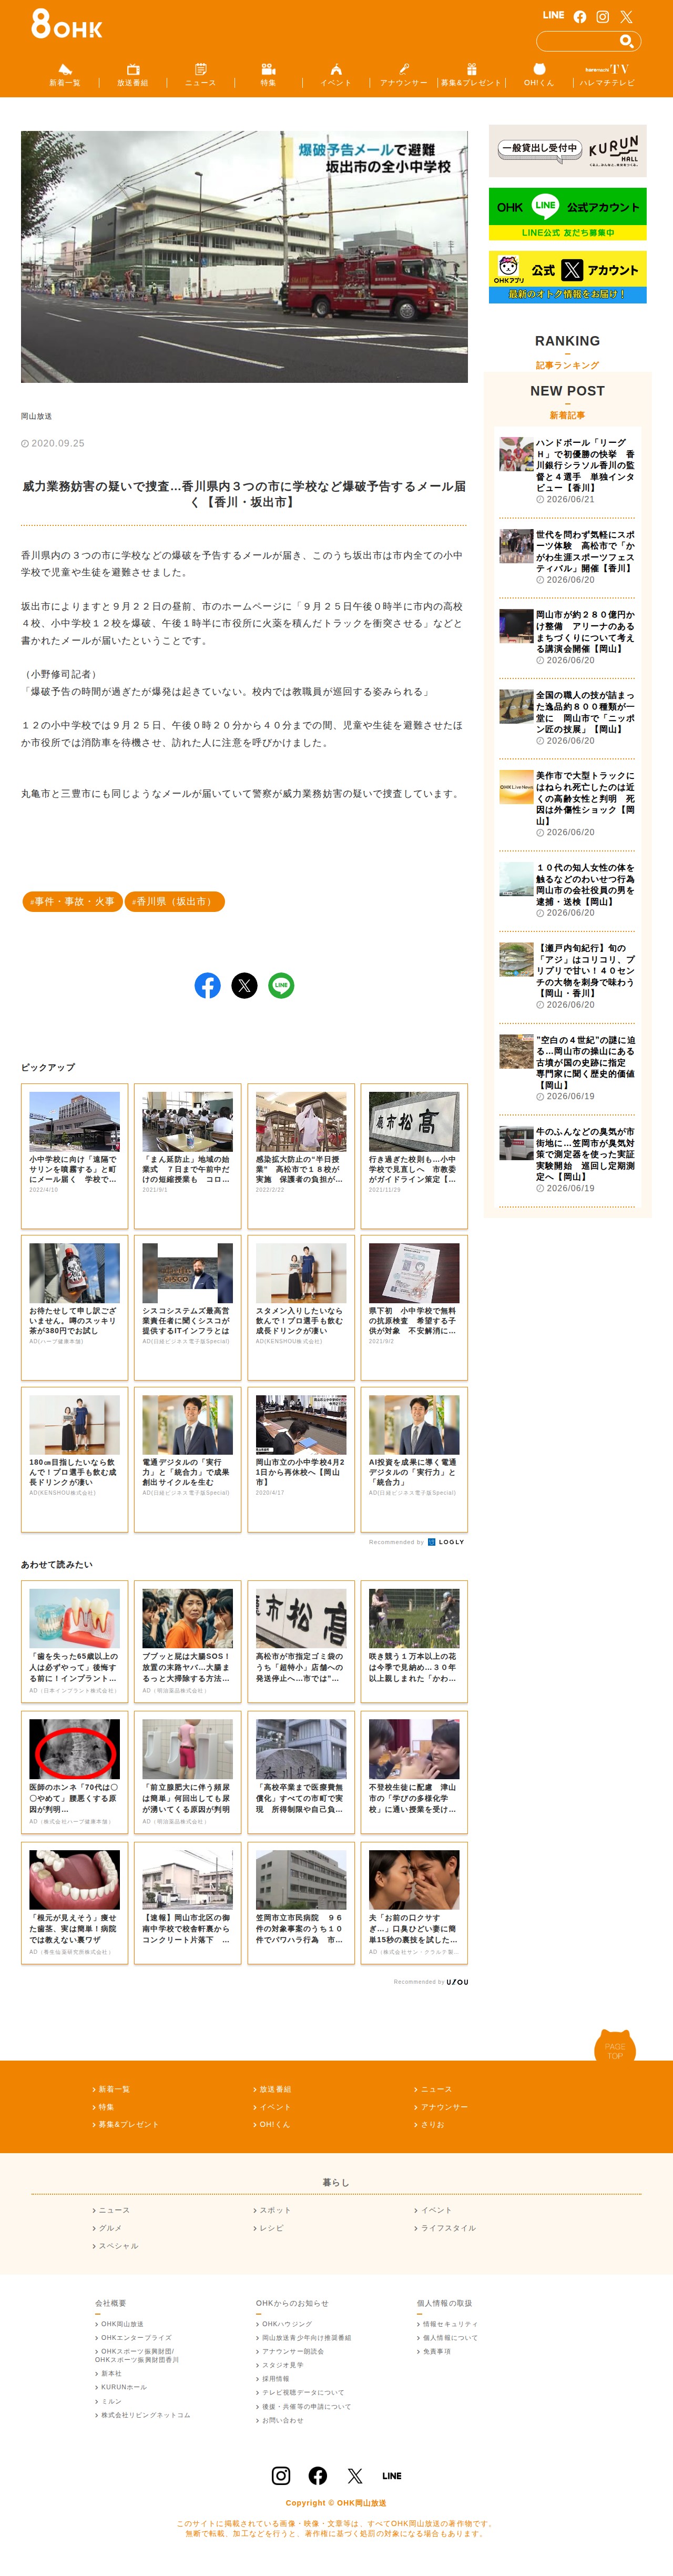Screen dimensions: 673x2576
Task: Share the article on Facebook
Action: pos(207,985)
